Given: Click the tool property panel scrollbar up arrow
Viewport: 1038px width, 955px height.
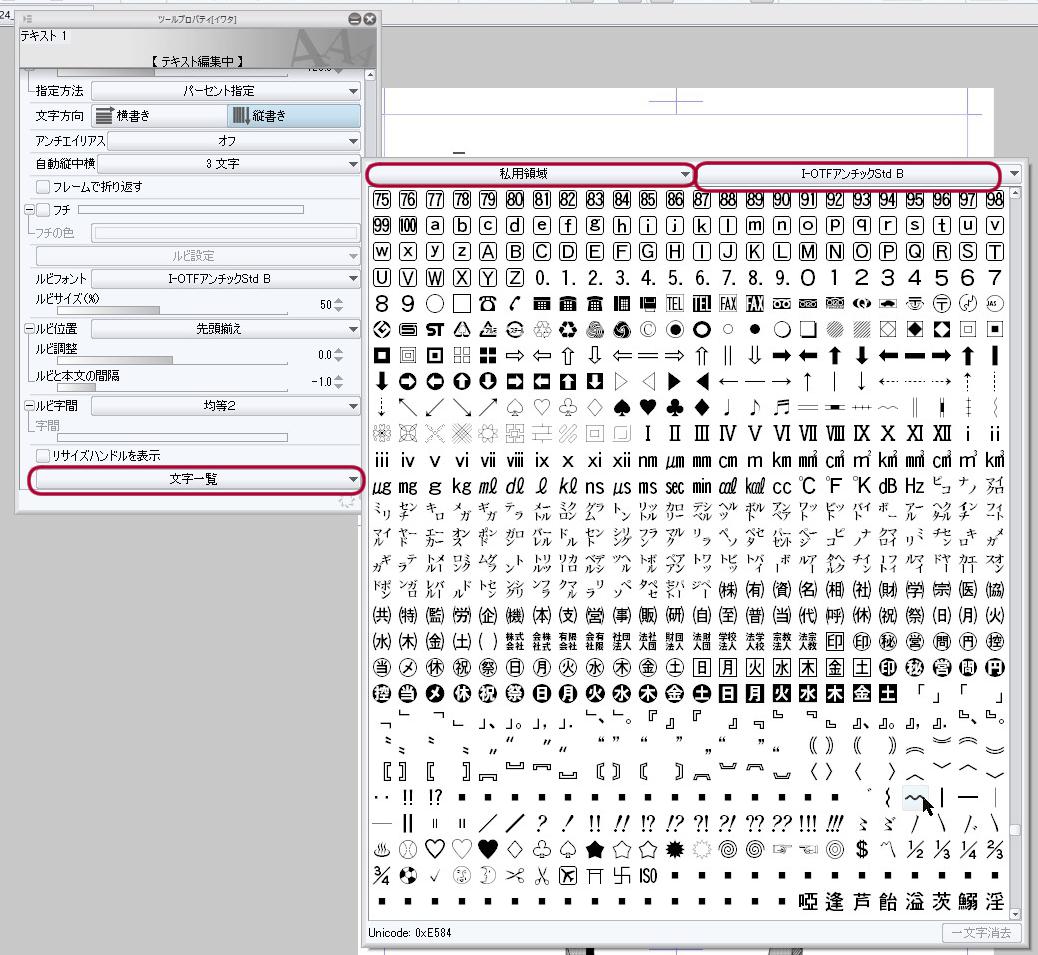Looking at the screenshot, I should click(370, 75).
